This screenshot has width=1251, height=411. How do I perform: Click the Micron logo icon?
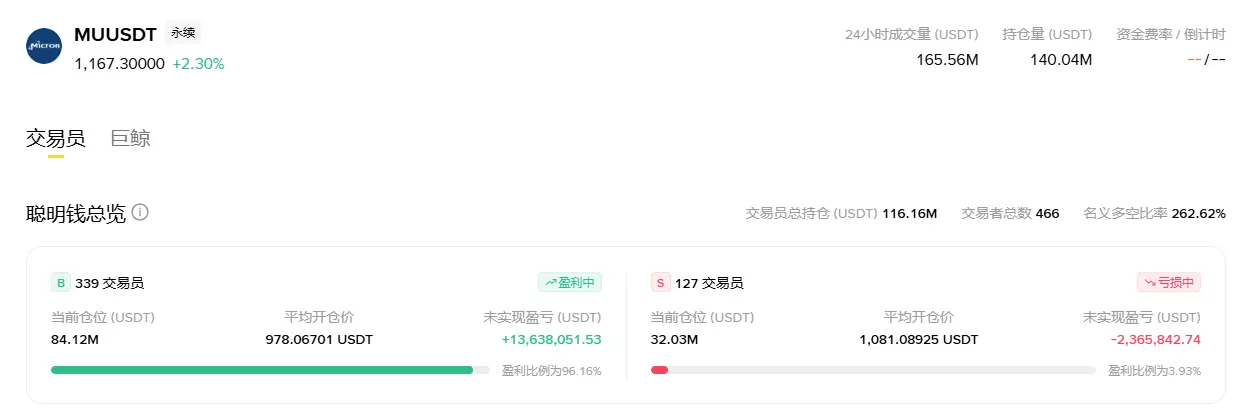(44, 46)
